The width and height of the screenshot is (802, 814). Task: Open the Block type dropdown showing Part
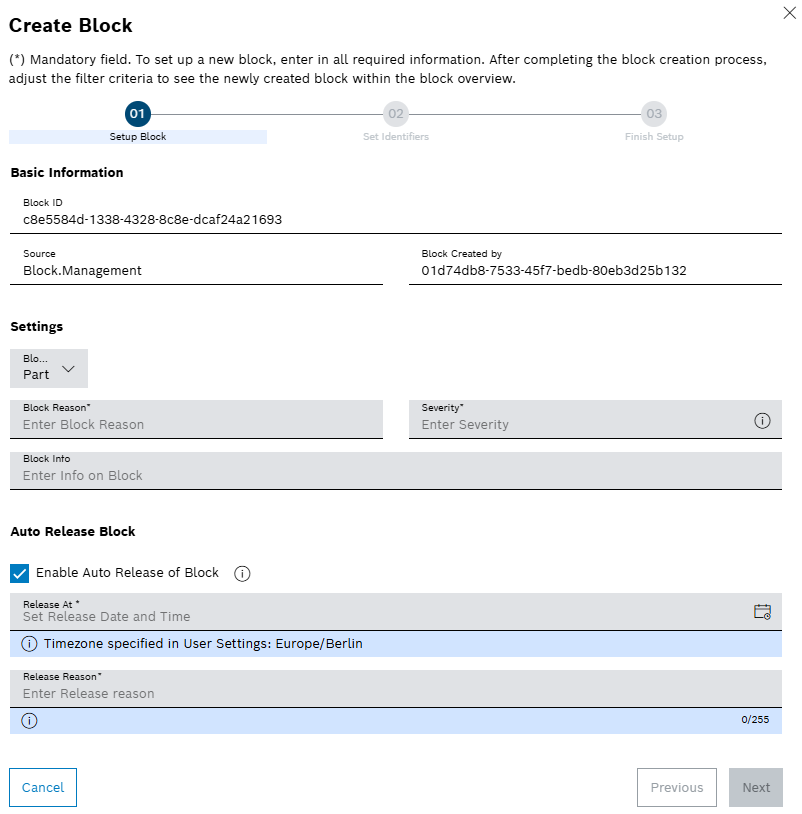click(48, 368)
